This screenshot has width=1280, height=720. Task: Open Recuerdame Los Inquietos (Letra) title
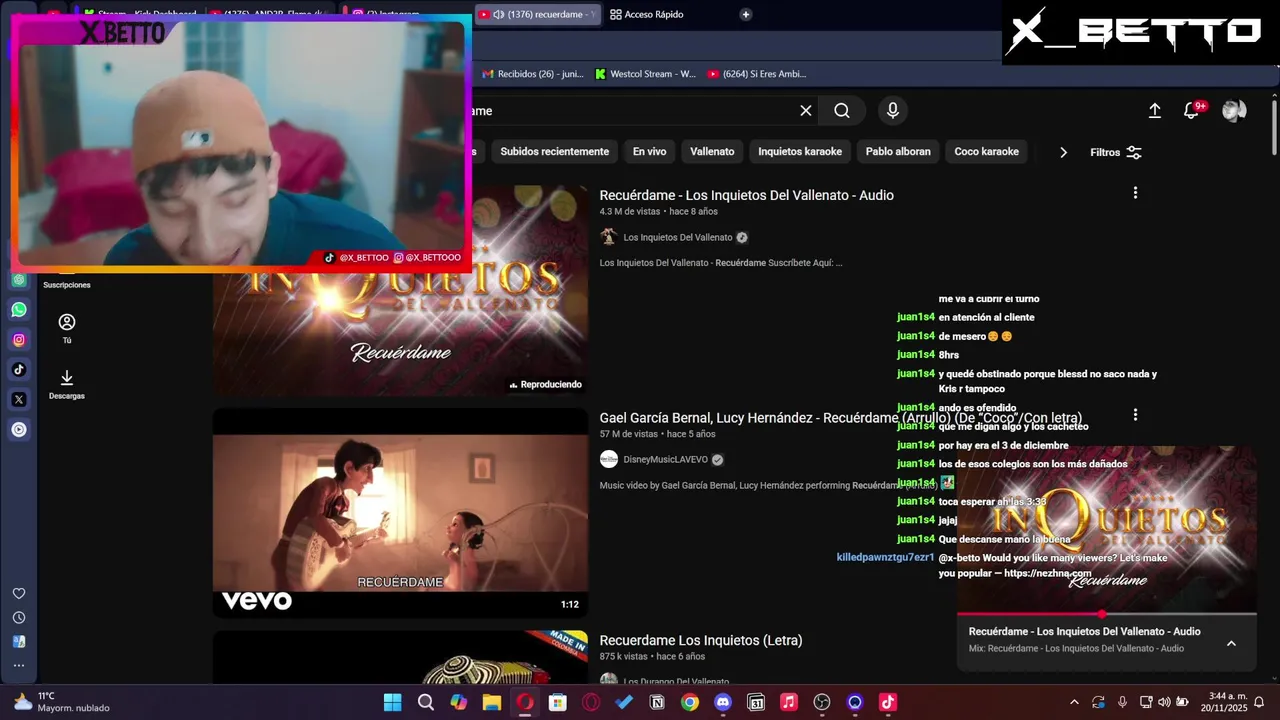(x=701, y=640)
